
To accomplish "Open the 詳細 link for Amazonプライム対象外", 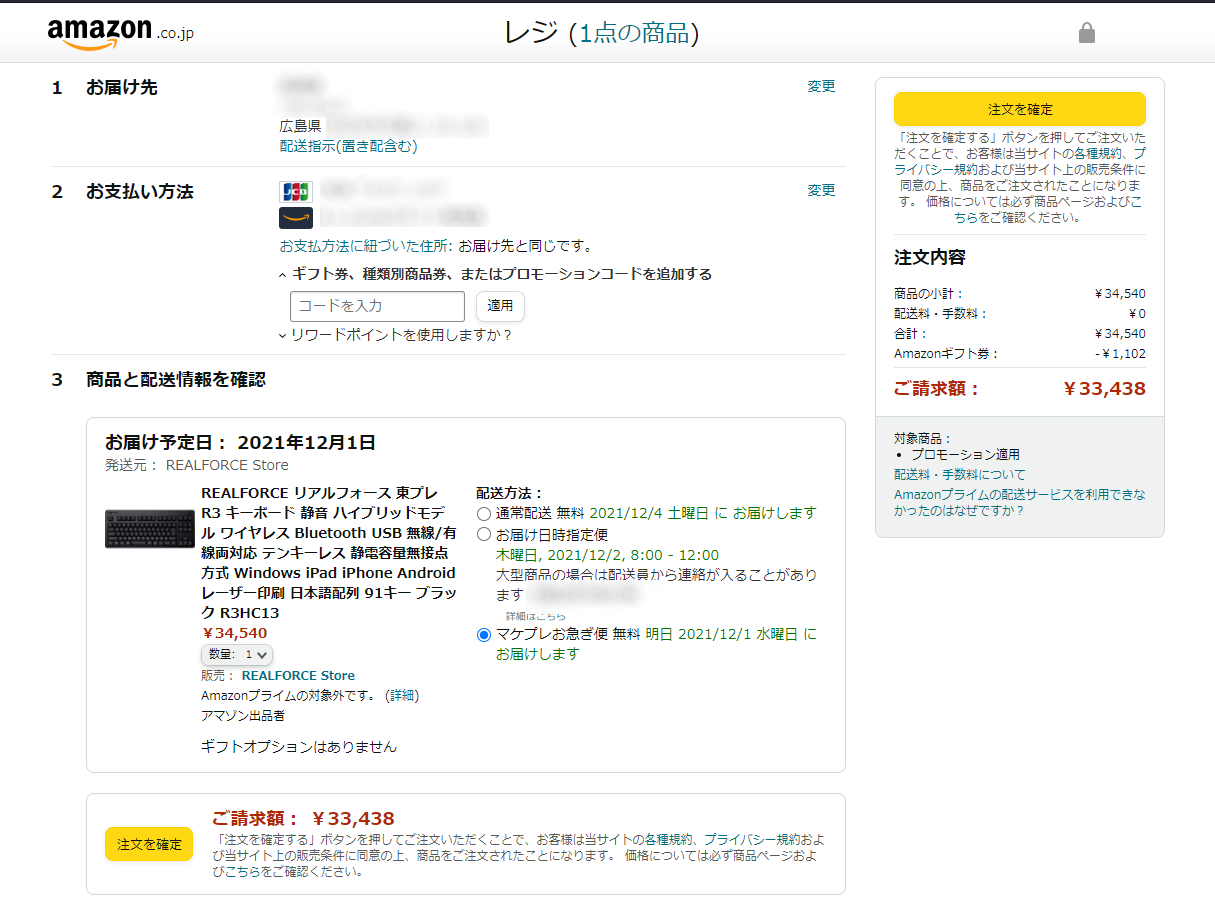I will [x=402, y=696].
